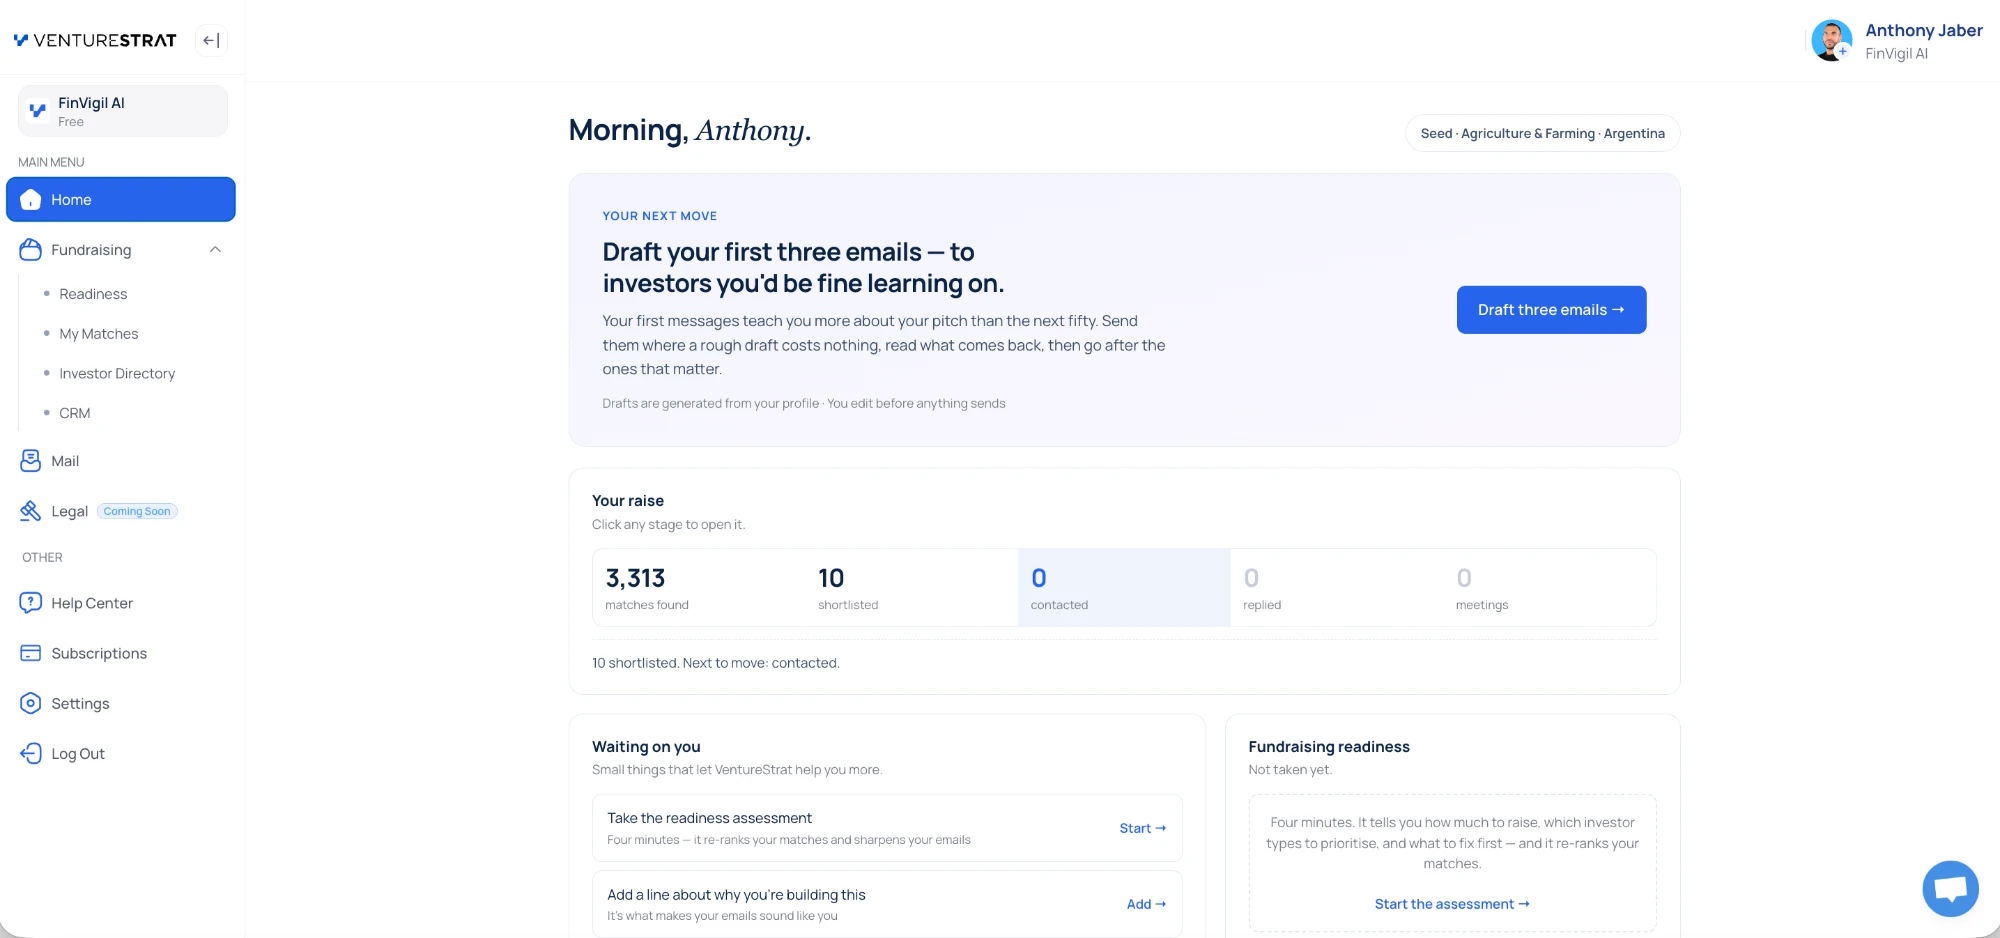Click Anthony Jaber's profile avatar
Screen dimensions: 2000x938
coord(1831,41)
